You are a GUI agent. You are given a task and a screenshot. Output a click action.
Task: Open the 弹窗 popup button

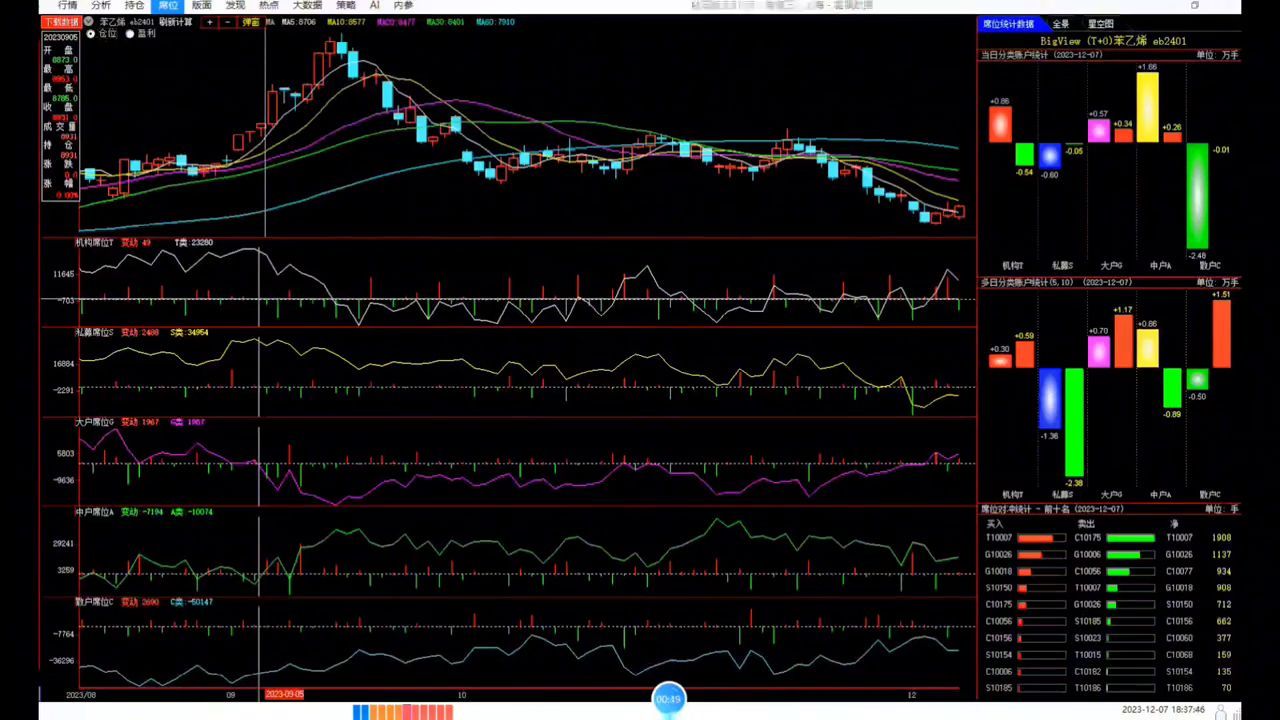click(251, 22)
